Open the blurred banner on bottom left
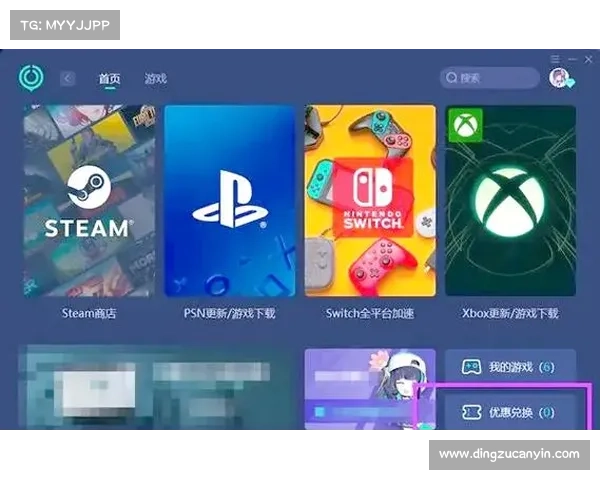600x480 pixels. click(x=155, y=387)
